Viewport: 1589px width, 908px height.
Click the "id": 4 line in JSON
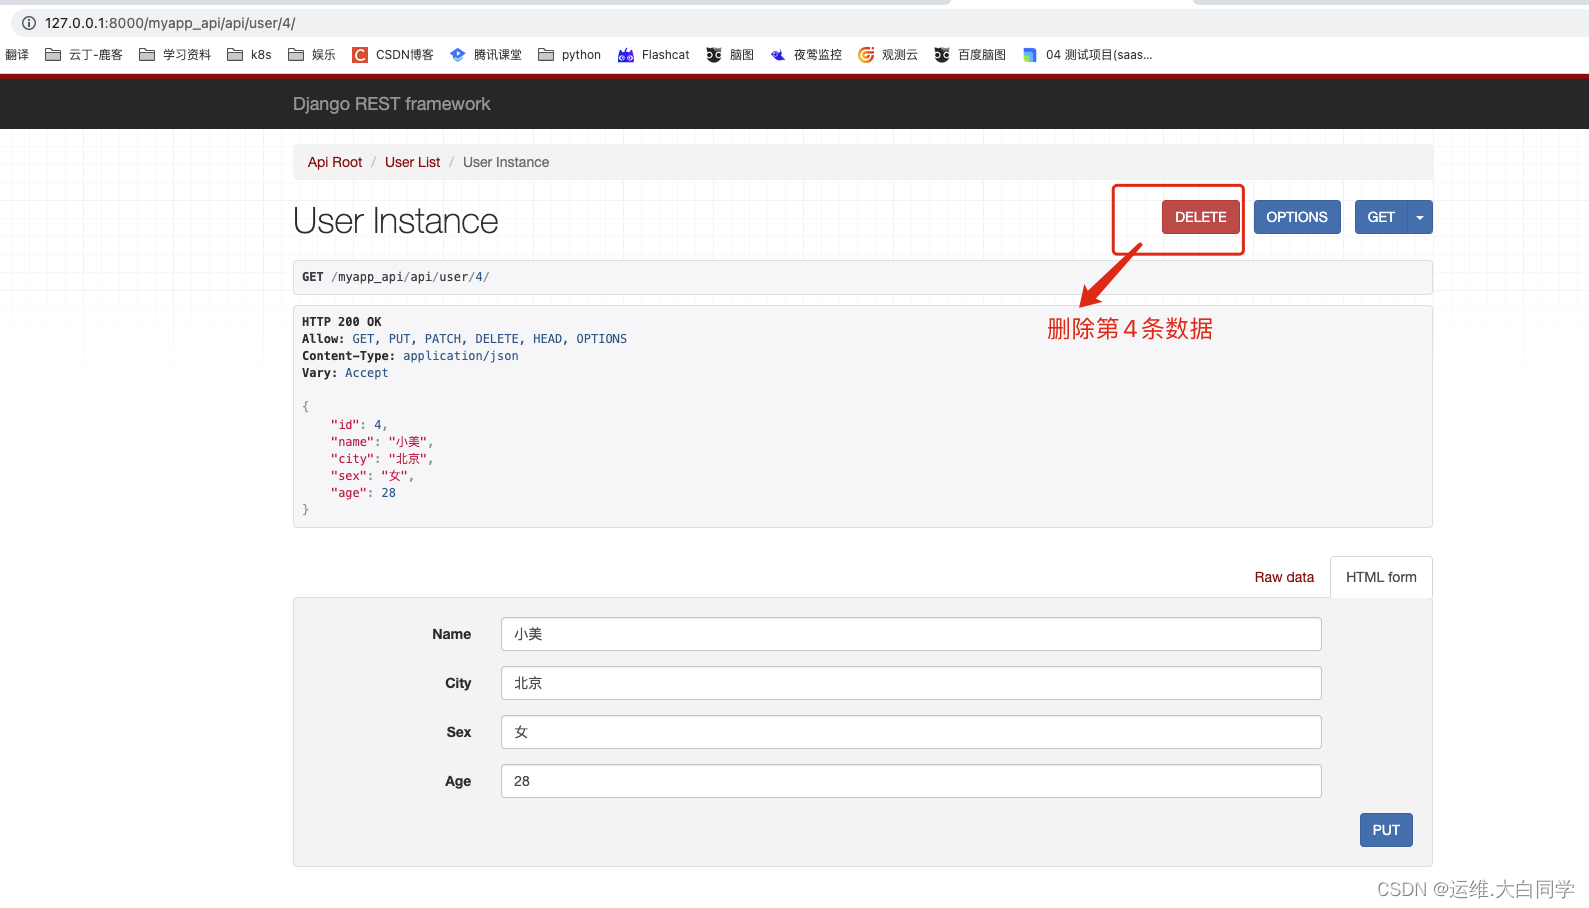[359, 425]
